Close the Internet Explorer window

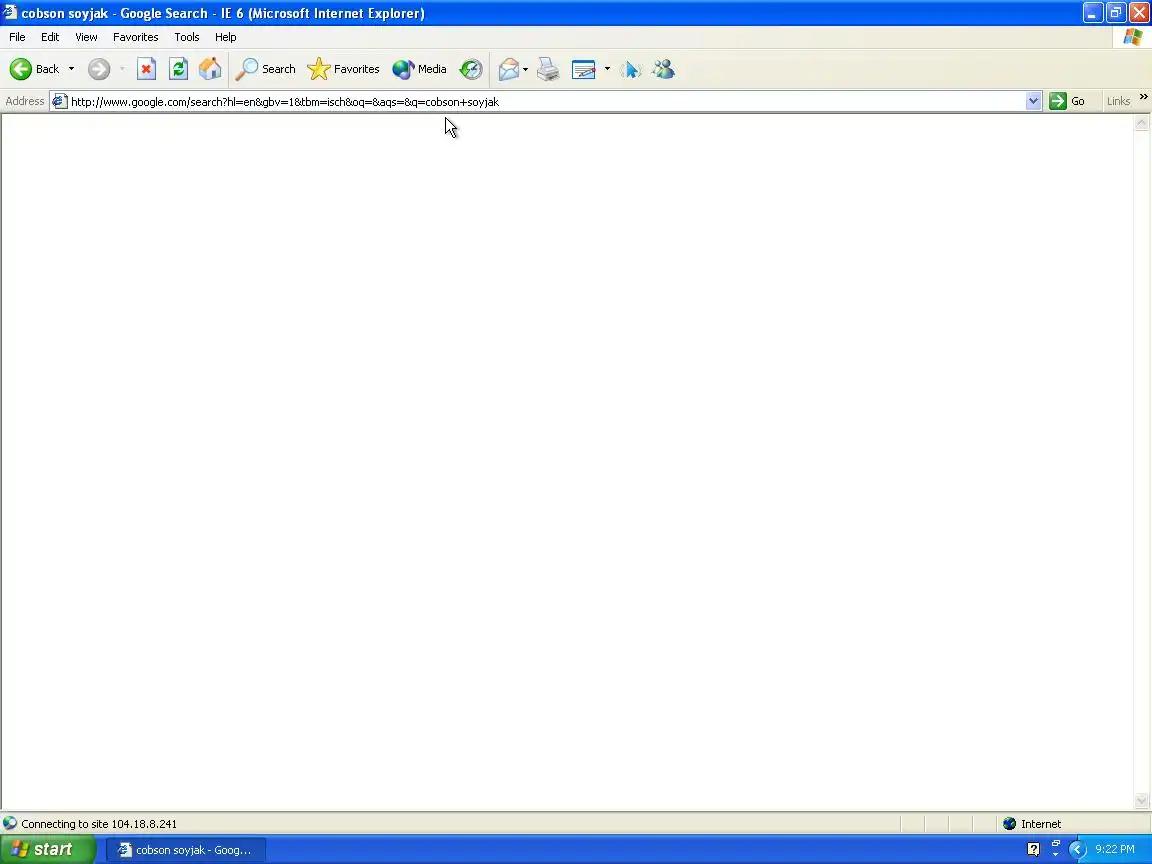pyautogui.click(x=1140, y=12)
